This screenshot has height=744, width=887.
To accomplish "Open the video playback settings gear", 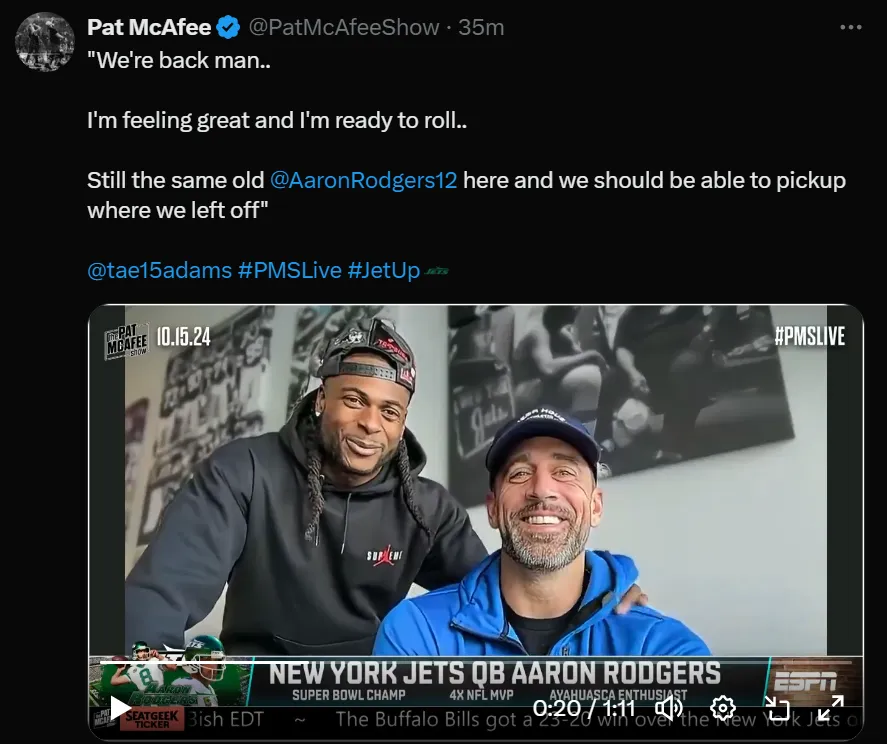I will pyautogui.click(x=722, y=708).
